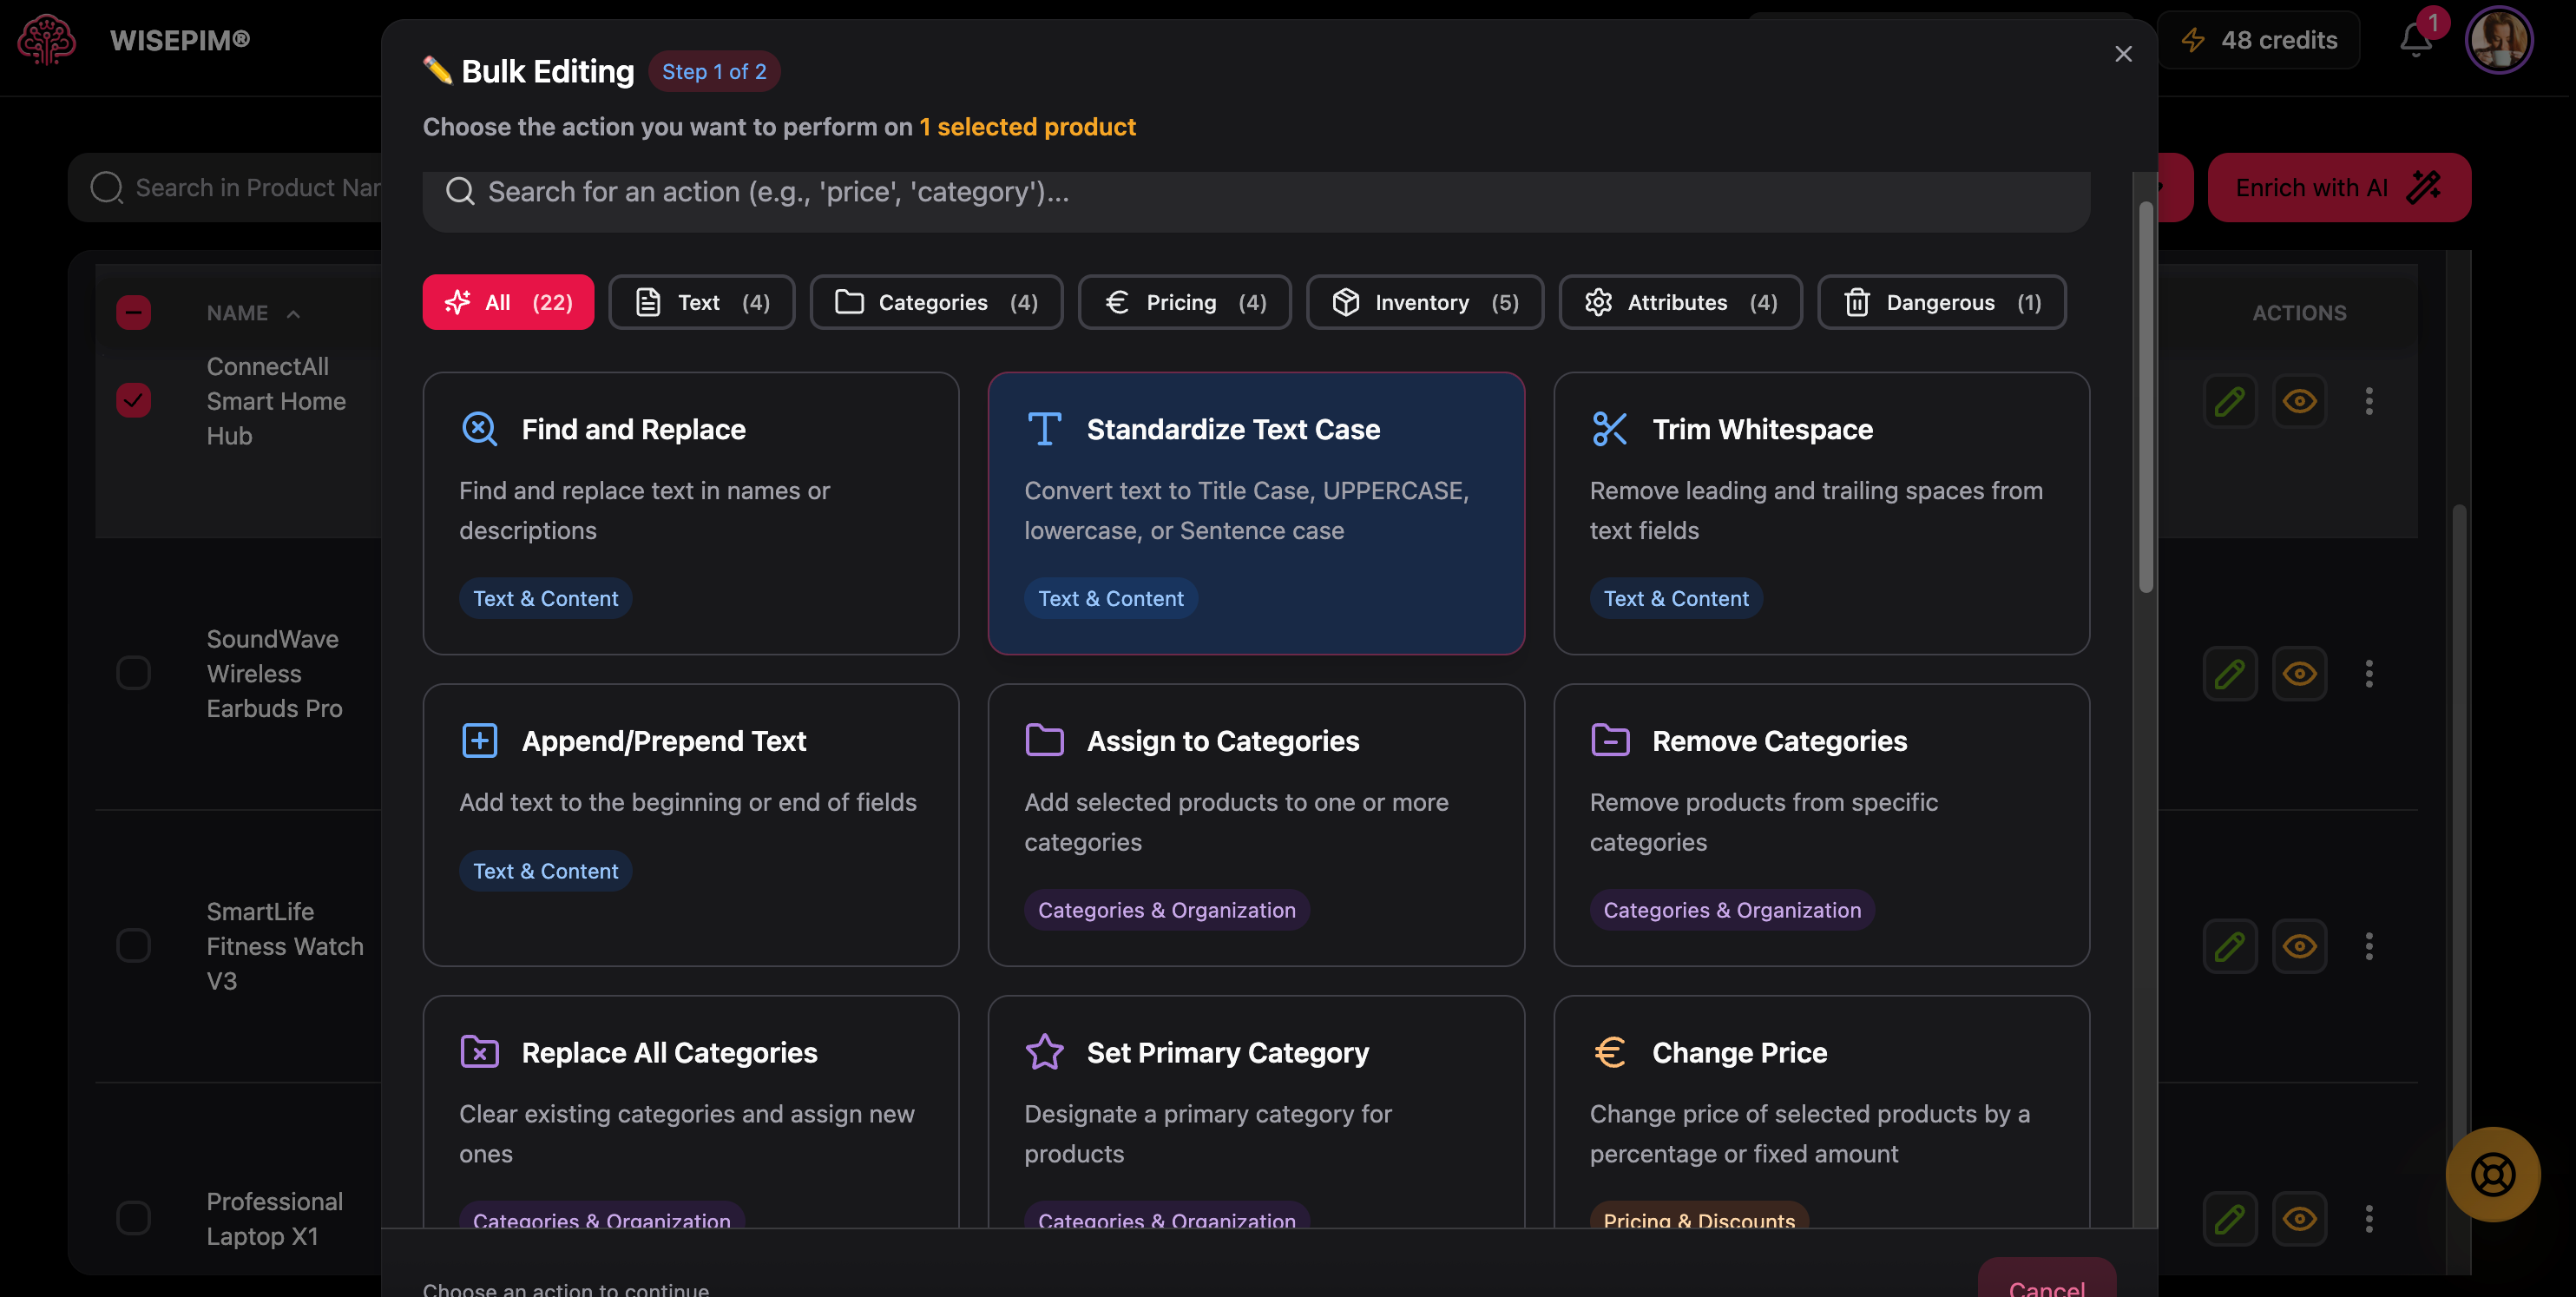
Task: Toggle view eye for ConnectAll Smart Home Hub
Action: coord(2299,401)
